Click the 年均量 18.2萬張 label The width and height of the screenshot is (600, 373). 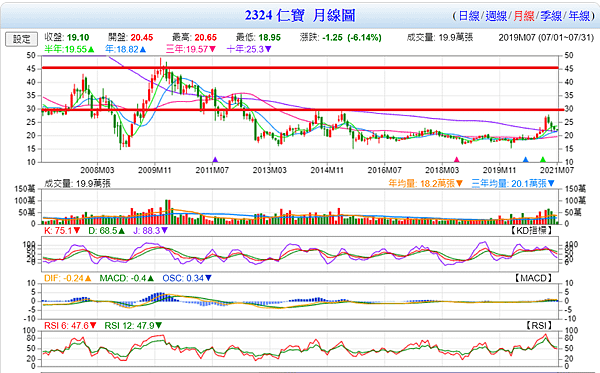(426, 184)
